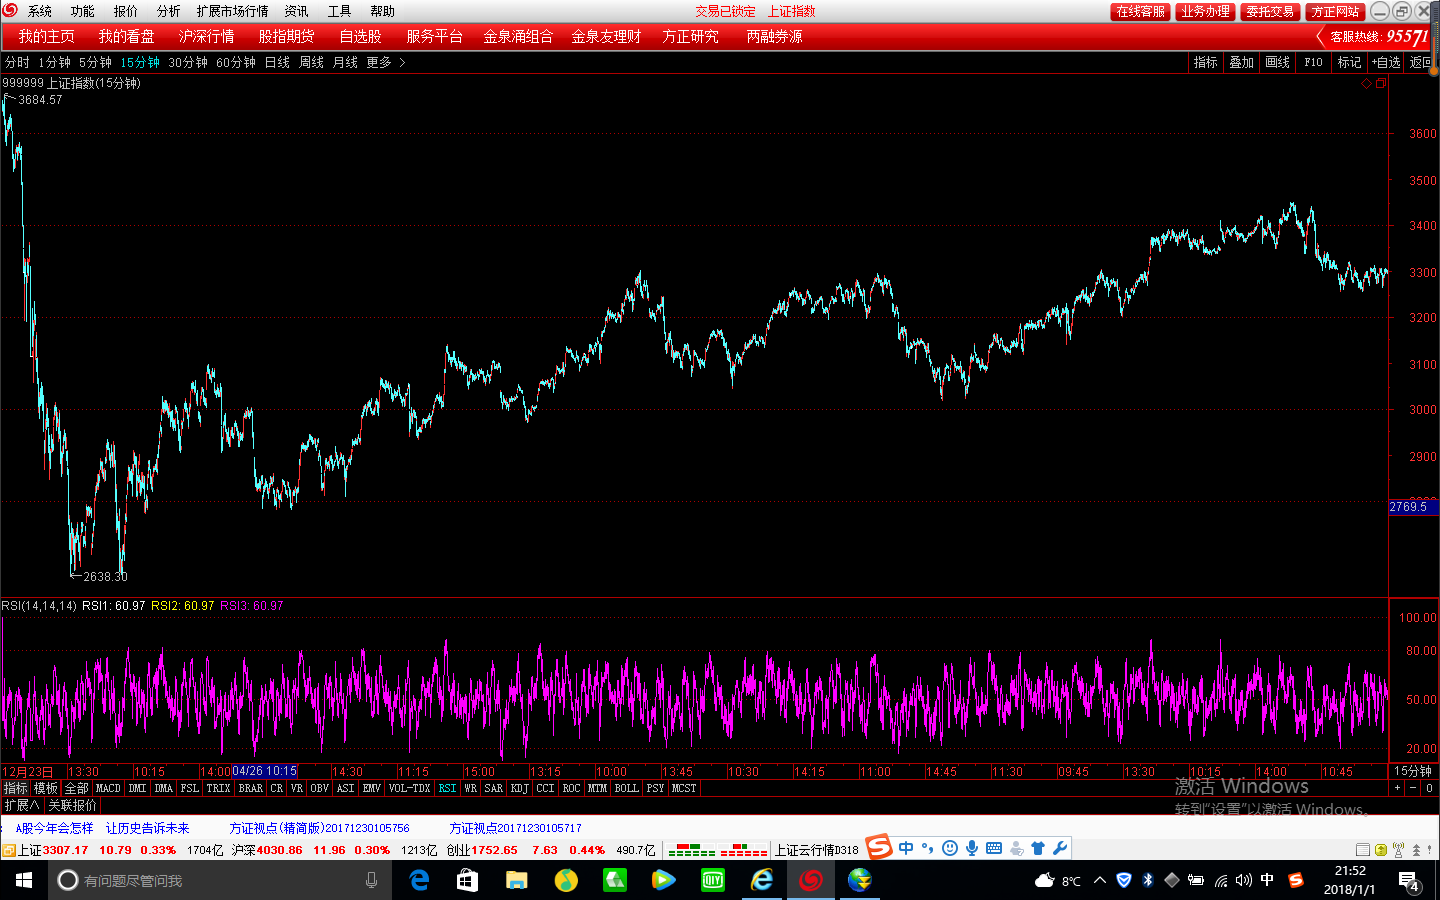Open the Sogou emoji smiley panel
The image size is (1440, 900).
click(950, 848)
